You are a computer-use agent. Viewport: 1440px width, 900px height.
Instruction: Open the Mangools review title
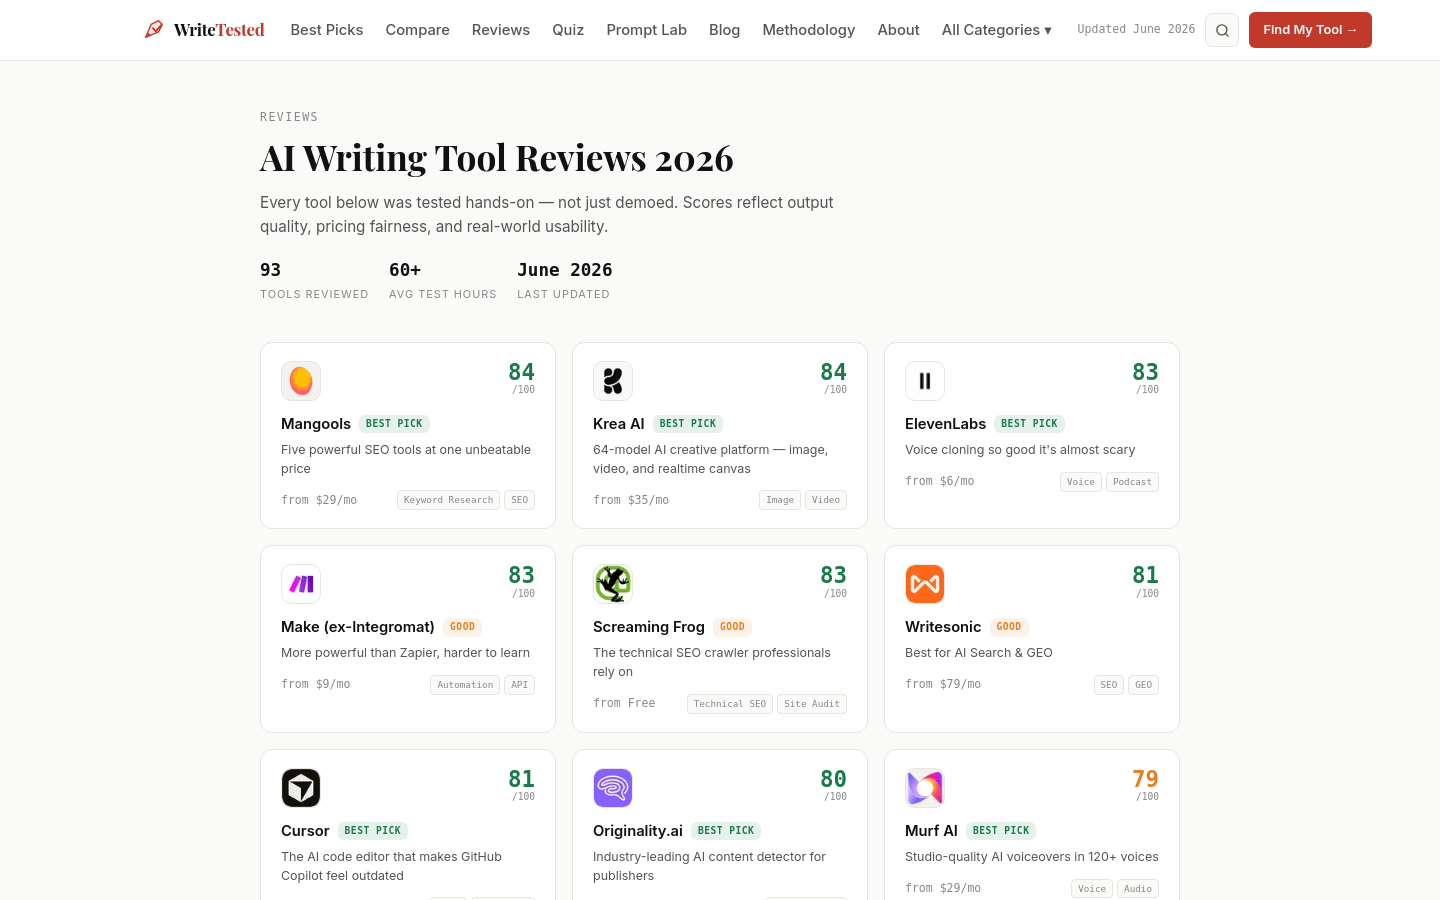(x=316, y=424)
